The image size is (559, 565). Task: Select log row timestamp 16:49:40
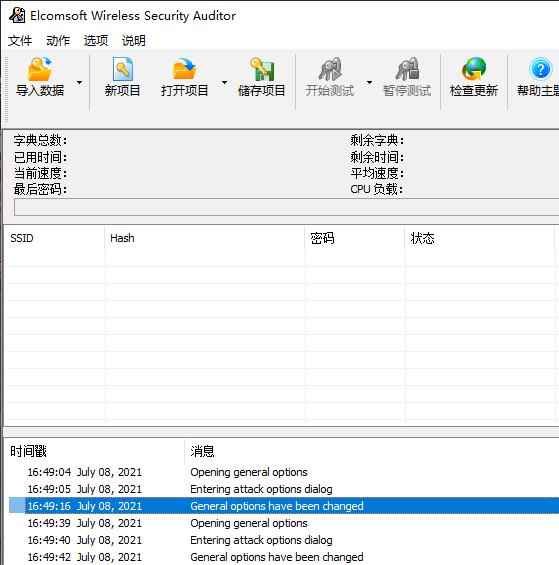(85, 540)
